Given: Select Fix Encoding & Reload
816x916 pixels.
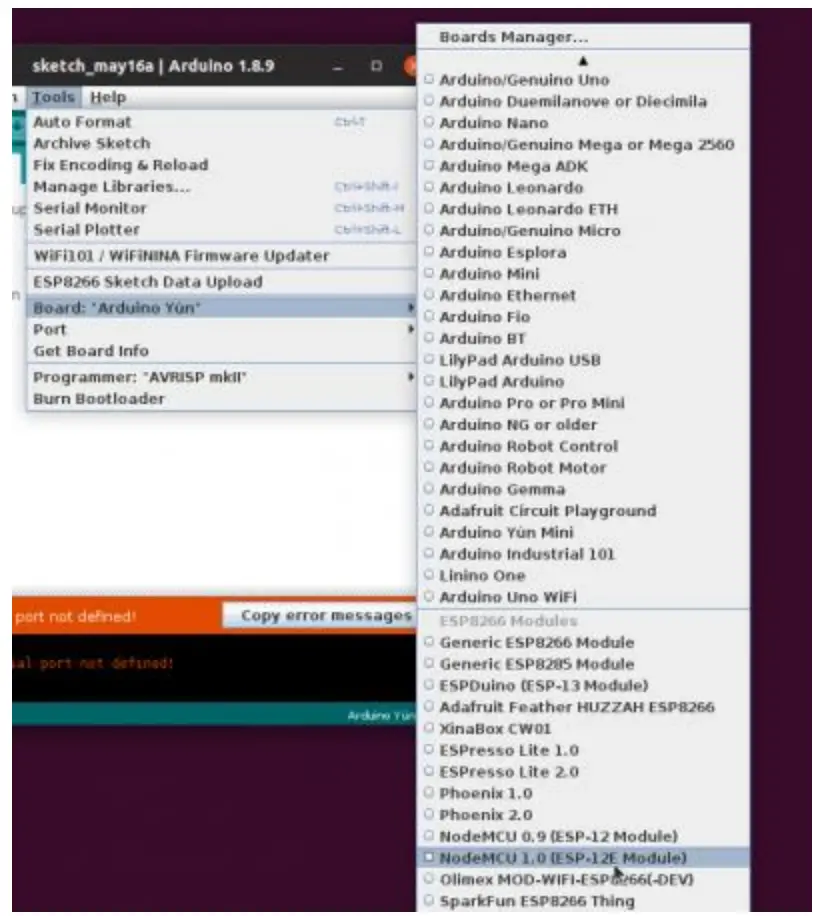Looking at the screenshot, I should click(221, 165).
